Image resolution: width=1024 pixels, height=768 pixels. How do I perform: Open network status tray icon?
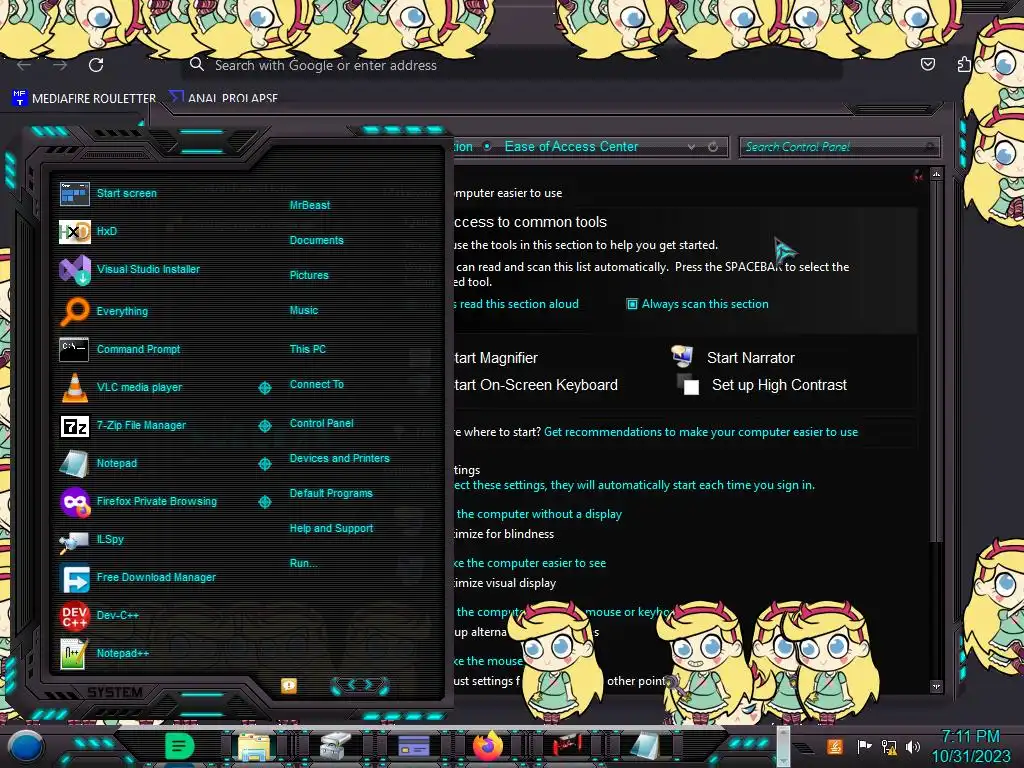click(x=889, y=746)
